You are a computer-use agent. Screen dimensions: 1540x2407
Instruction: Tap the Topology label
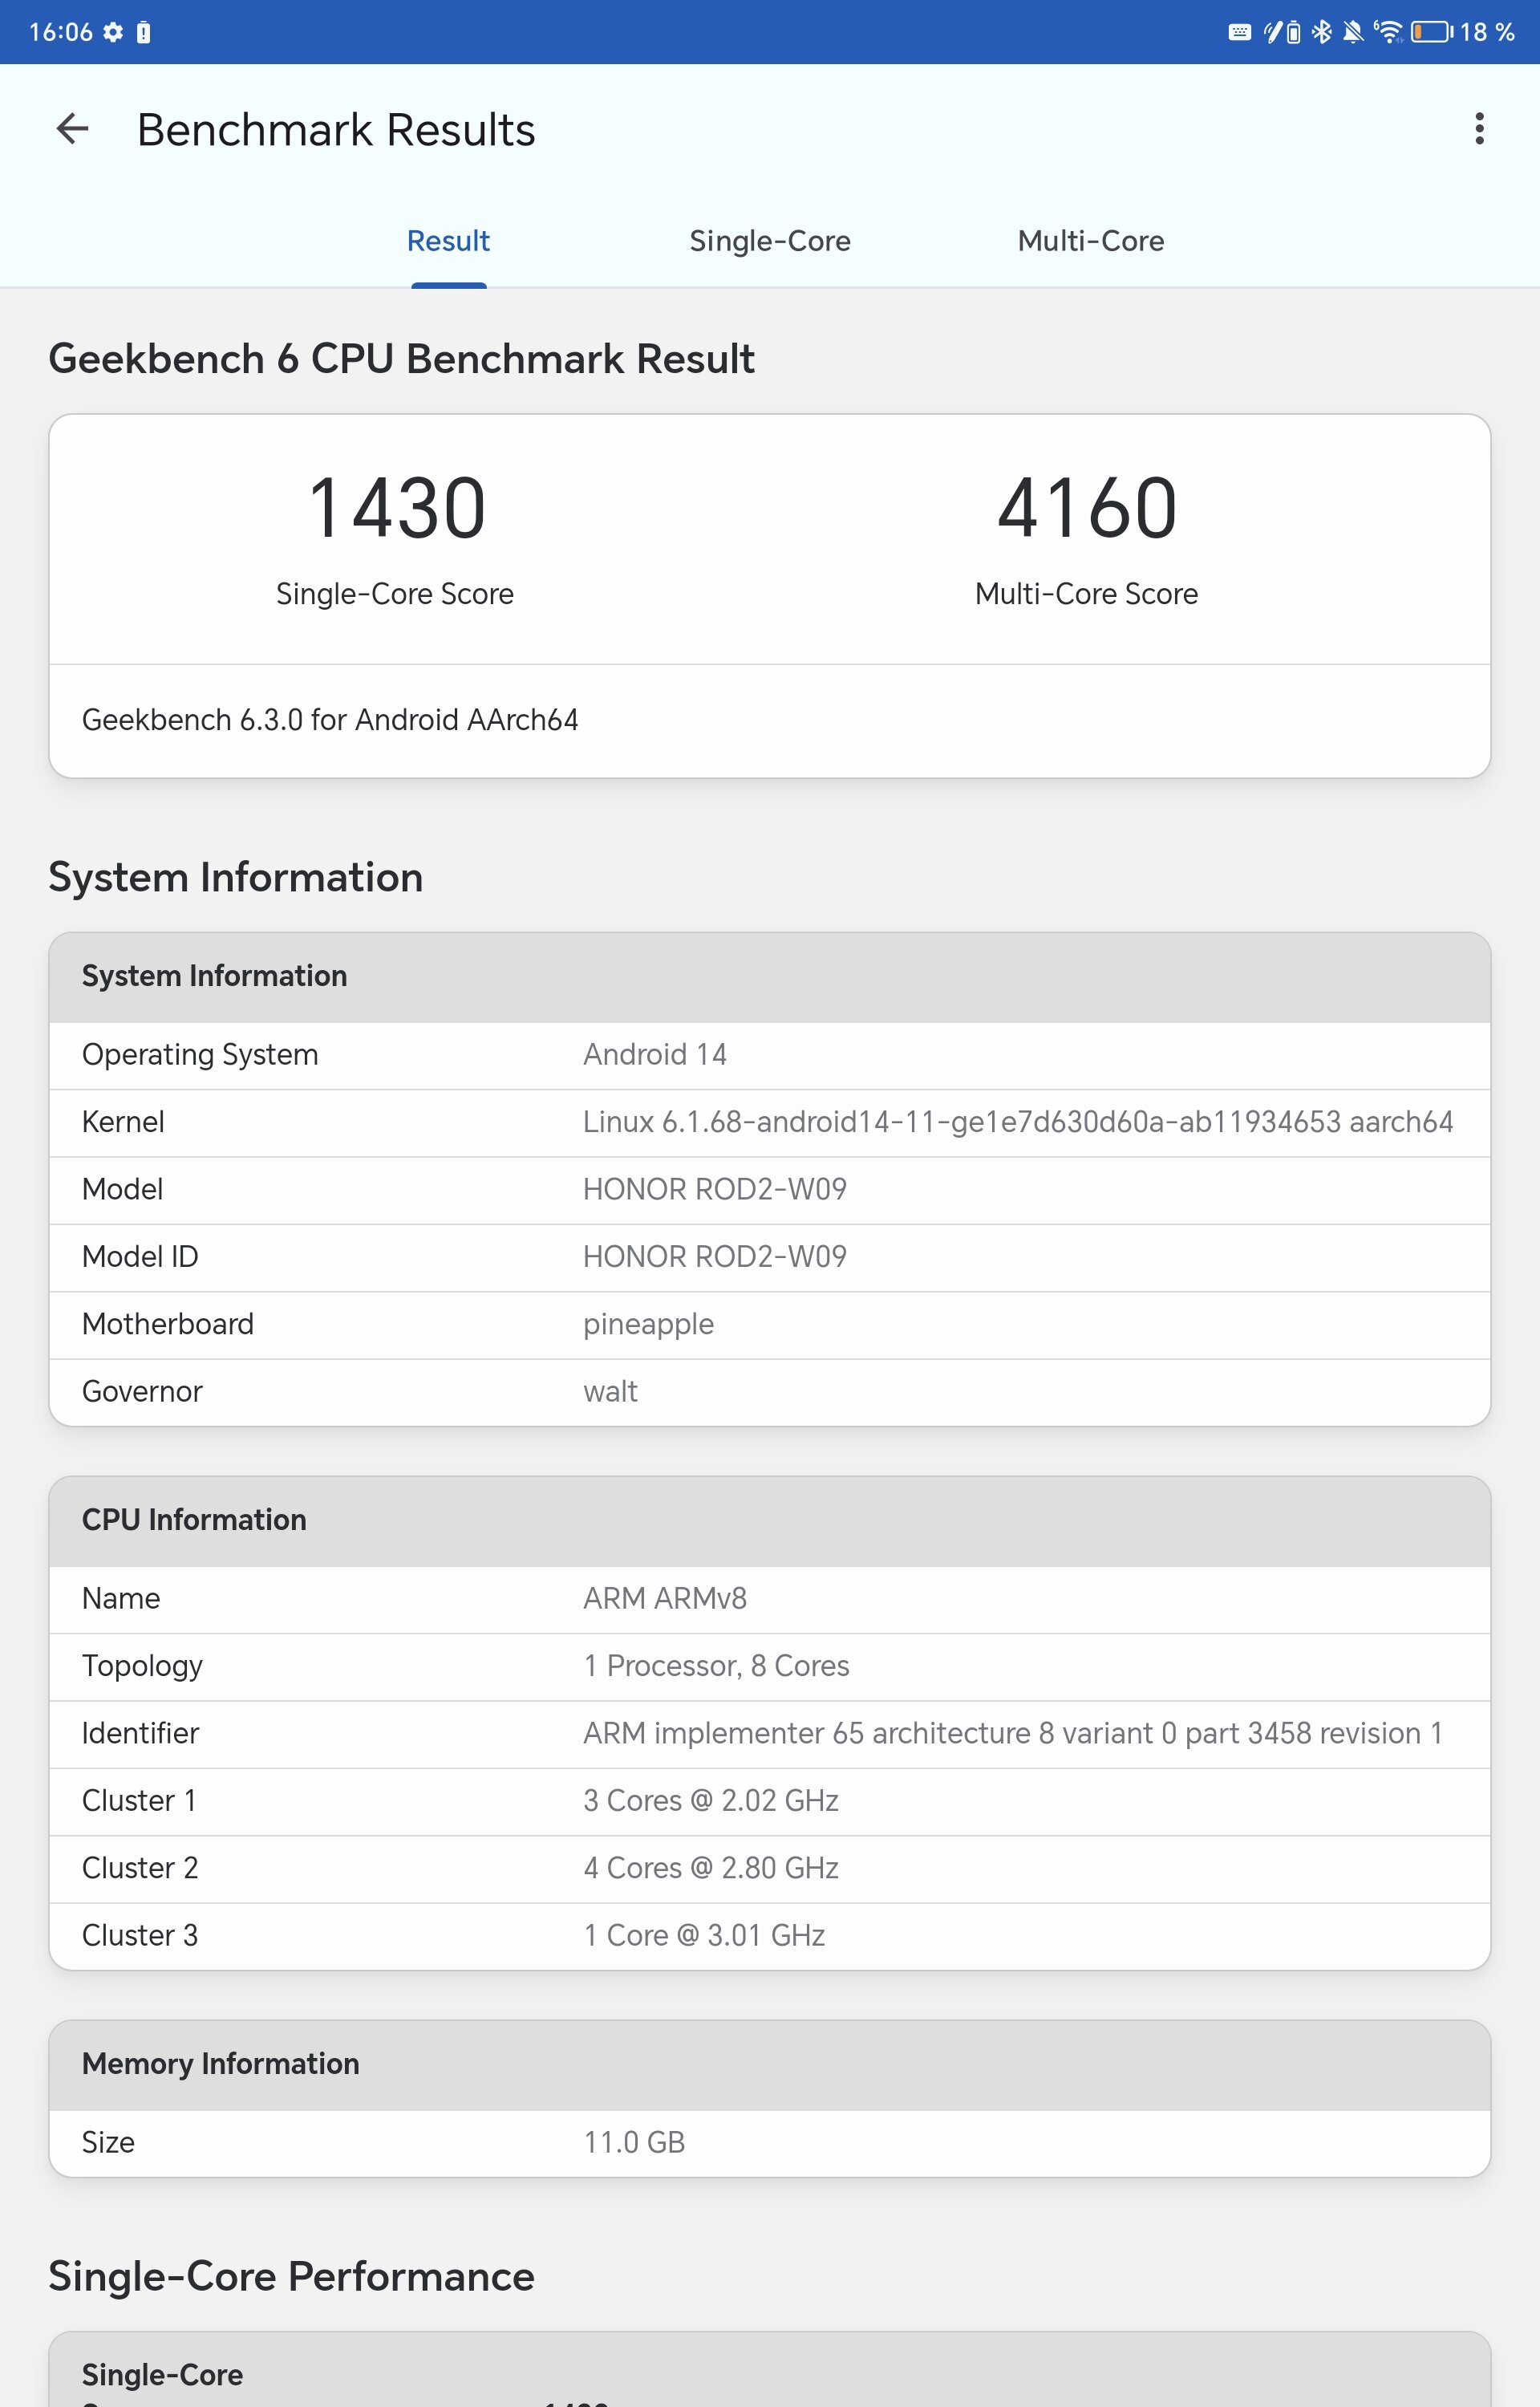point(142,1667)
